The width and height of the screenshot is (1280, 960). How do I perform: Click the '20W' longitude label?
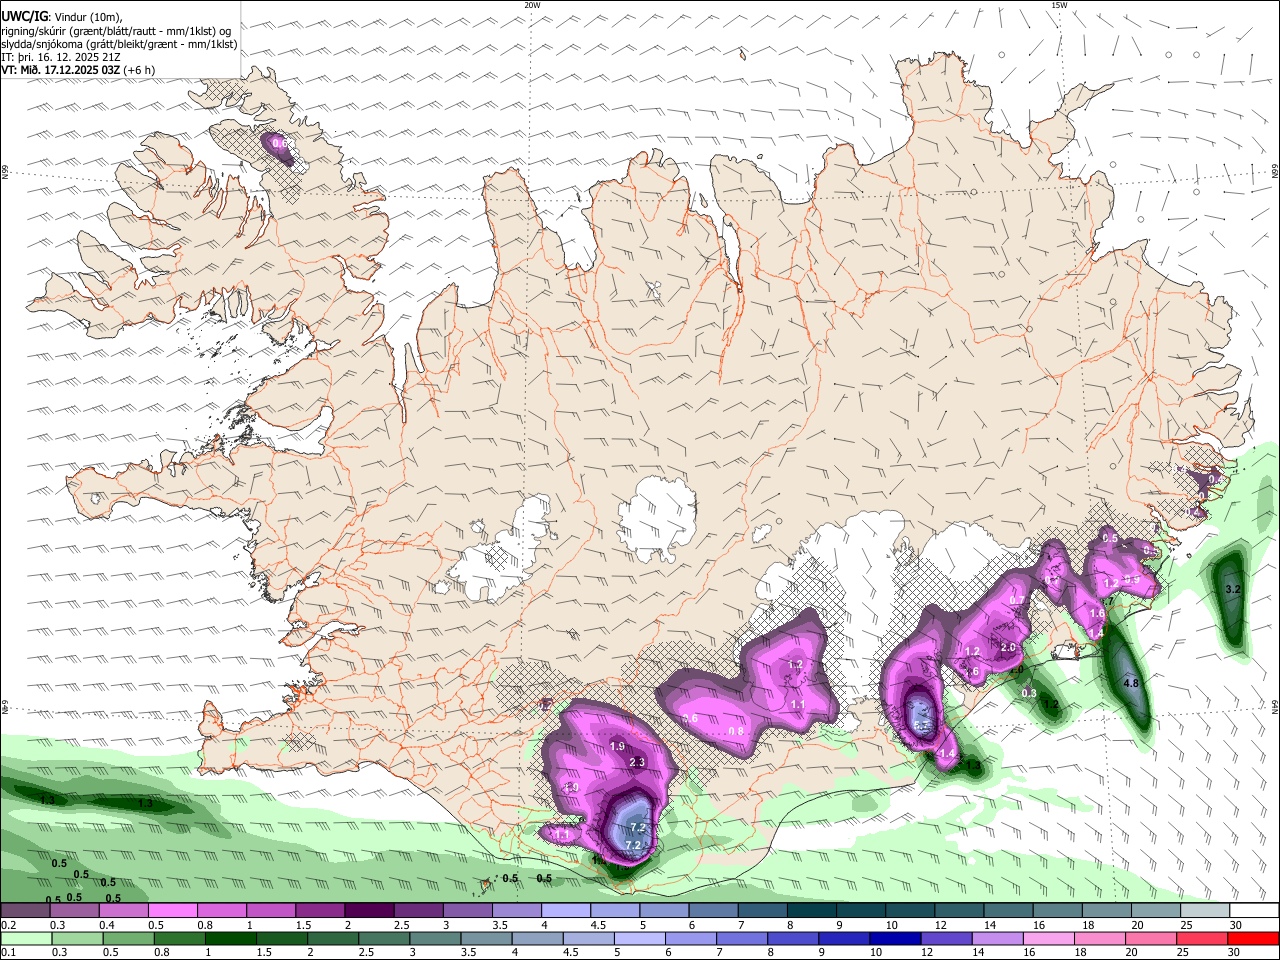(x=532, y=5)
